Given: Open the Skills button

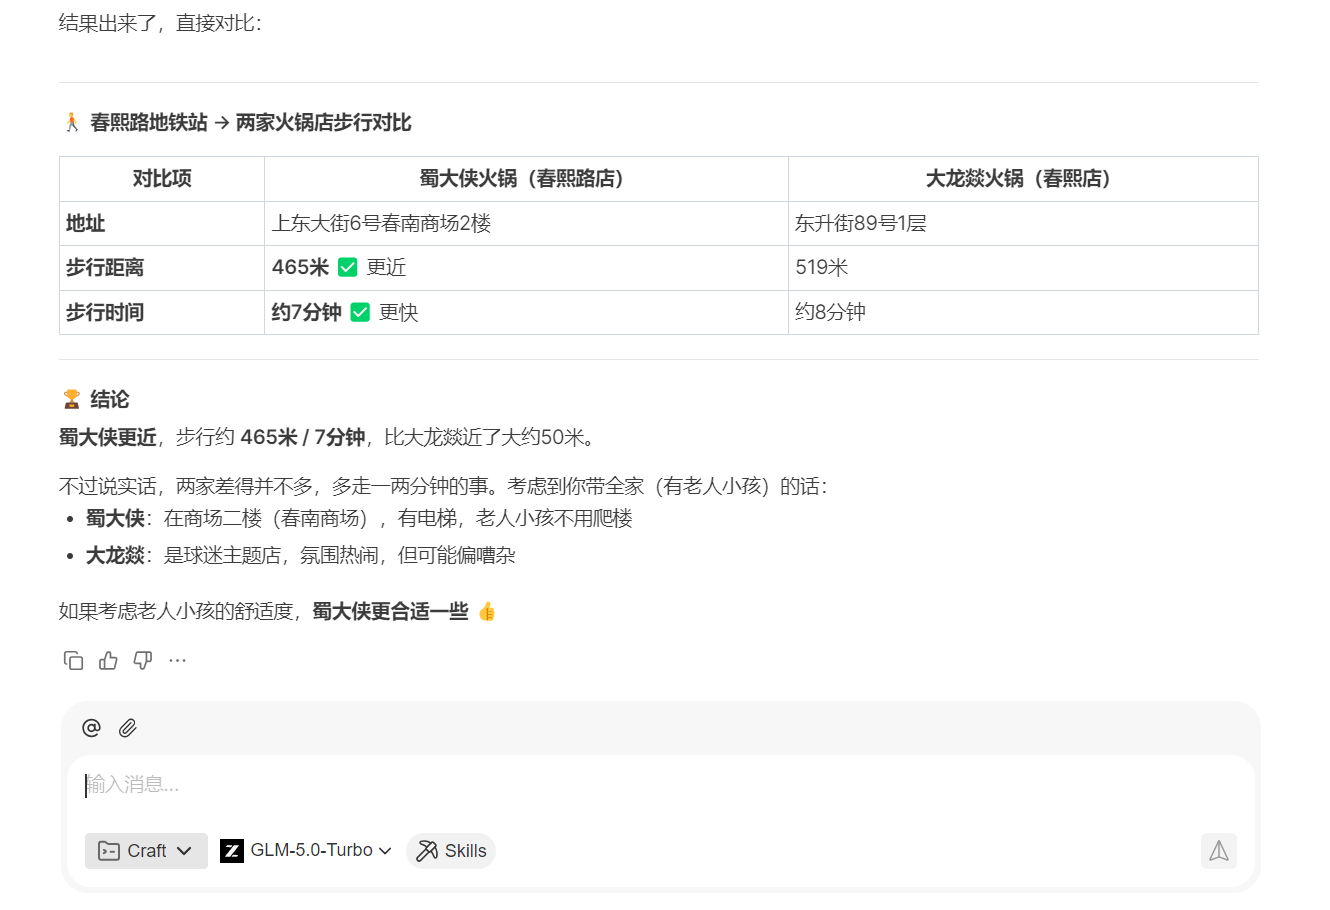Looking at the screenshot, I should coord(451,851).
